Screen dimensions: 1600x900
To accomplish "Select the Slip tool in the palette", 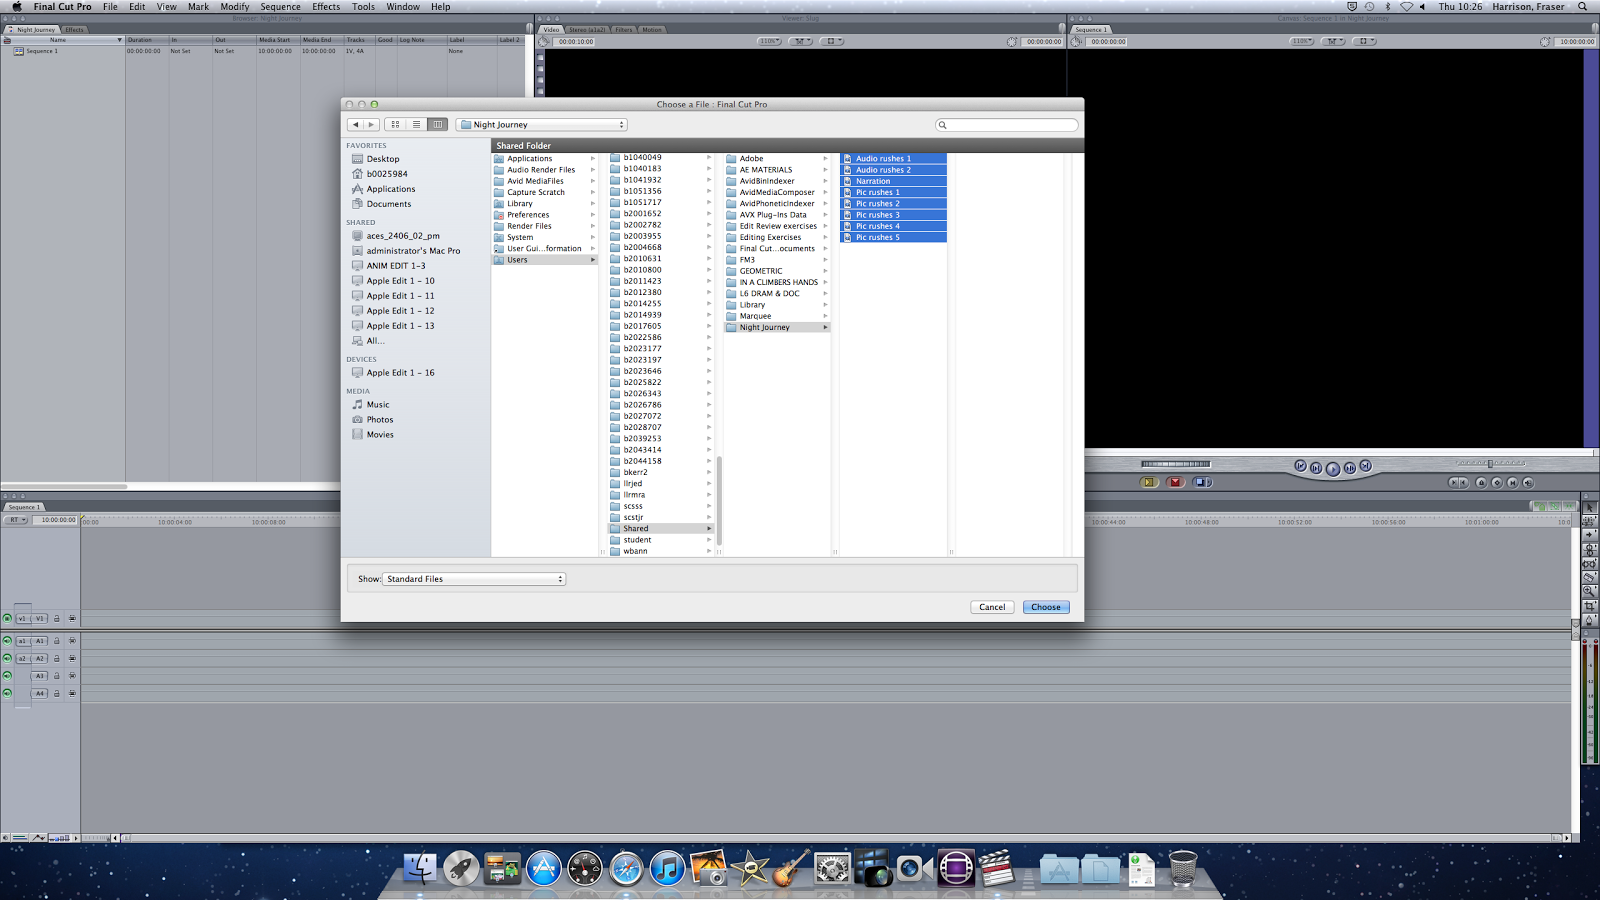I will tap(1589, 564).
